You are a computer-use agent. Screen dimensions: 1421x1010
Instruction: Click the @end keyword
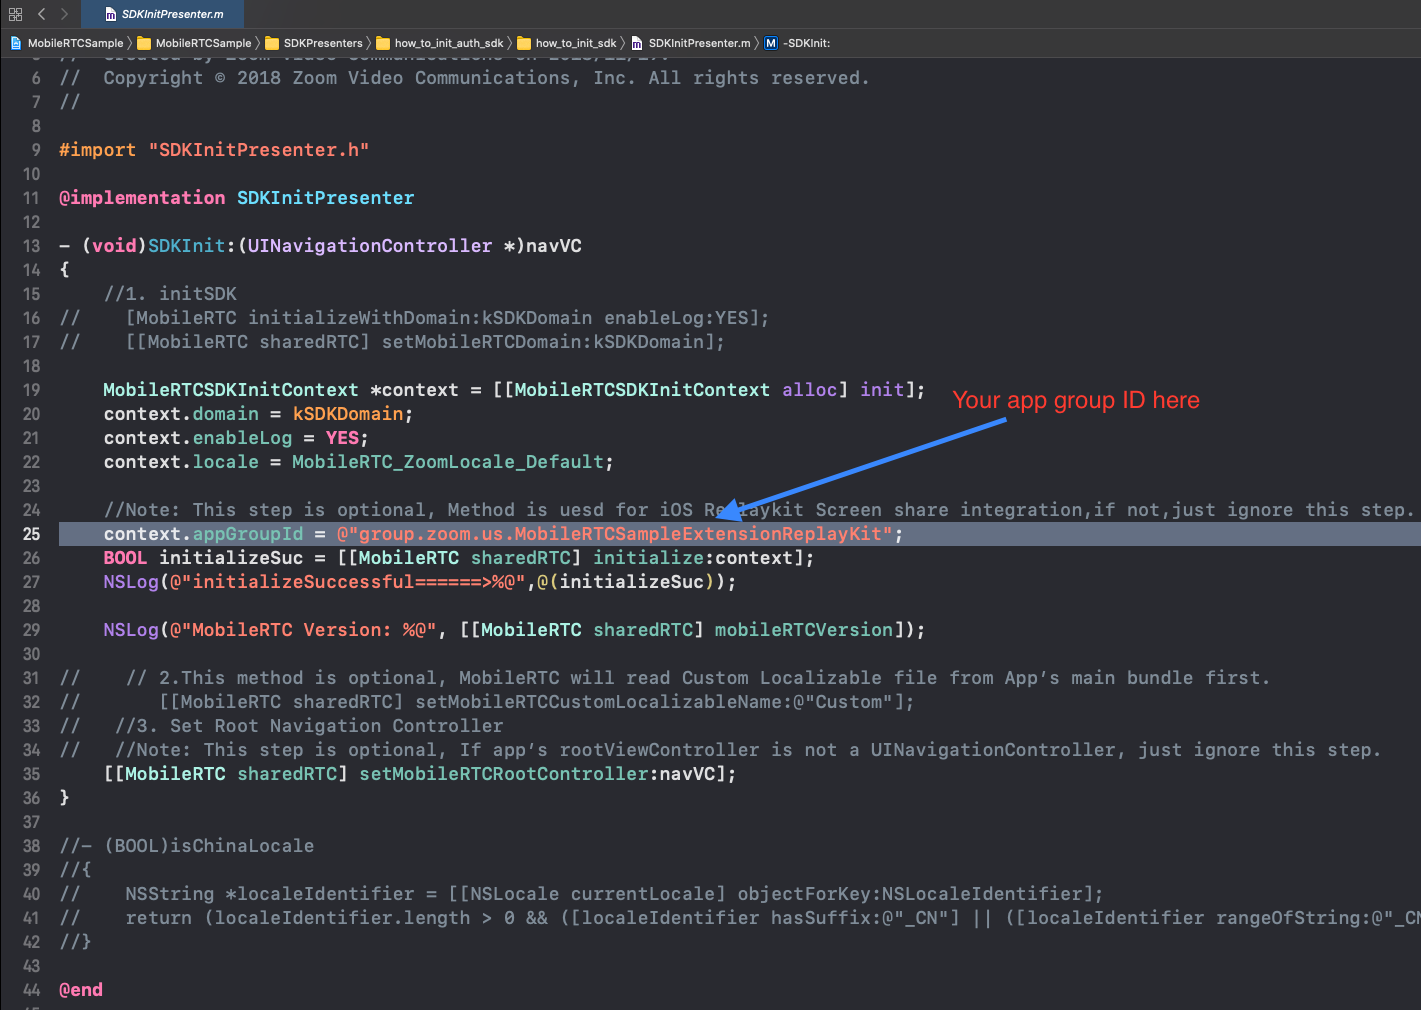(81, 990)
